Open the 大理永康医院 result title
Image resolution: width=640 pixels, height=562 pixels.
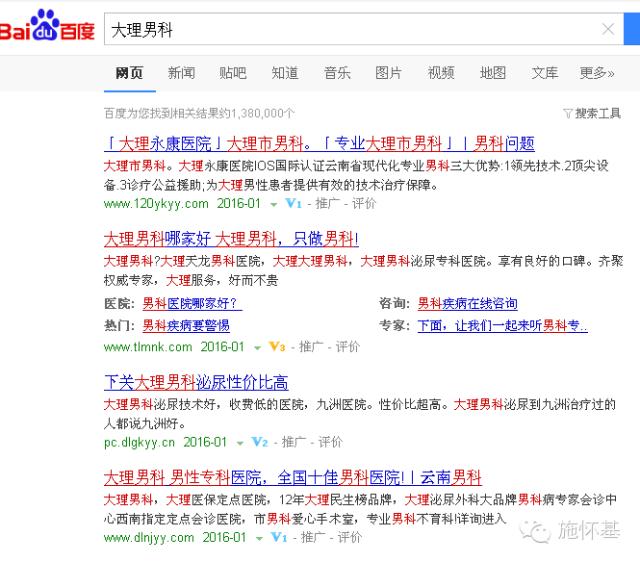(319, 143)
